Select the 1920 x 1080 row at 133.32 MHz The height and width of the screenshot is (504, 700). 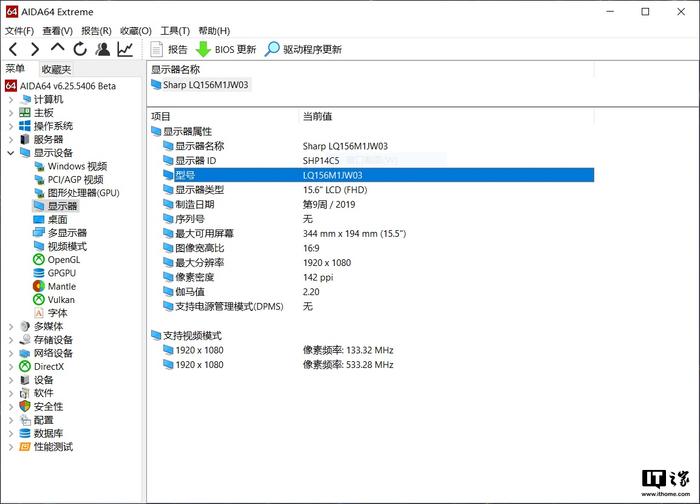tap(378, 350)
